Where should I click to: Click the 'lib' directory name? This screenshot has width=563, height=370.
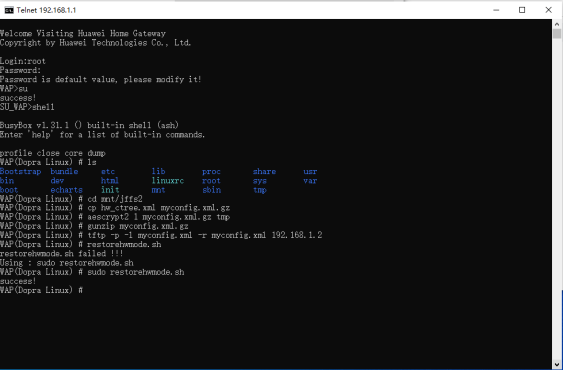[158, 171]
